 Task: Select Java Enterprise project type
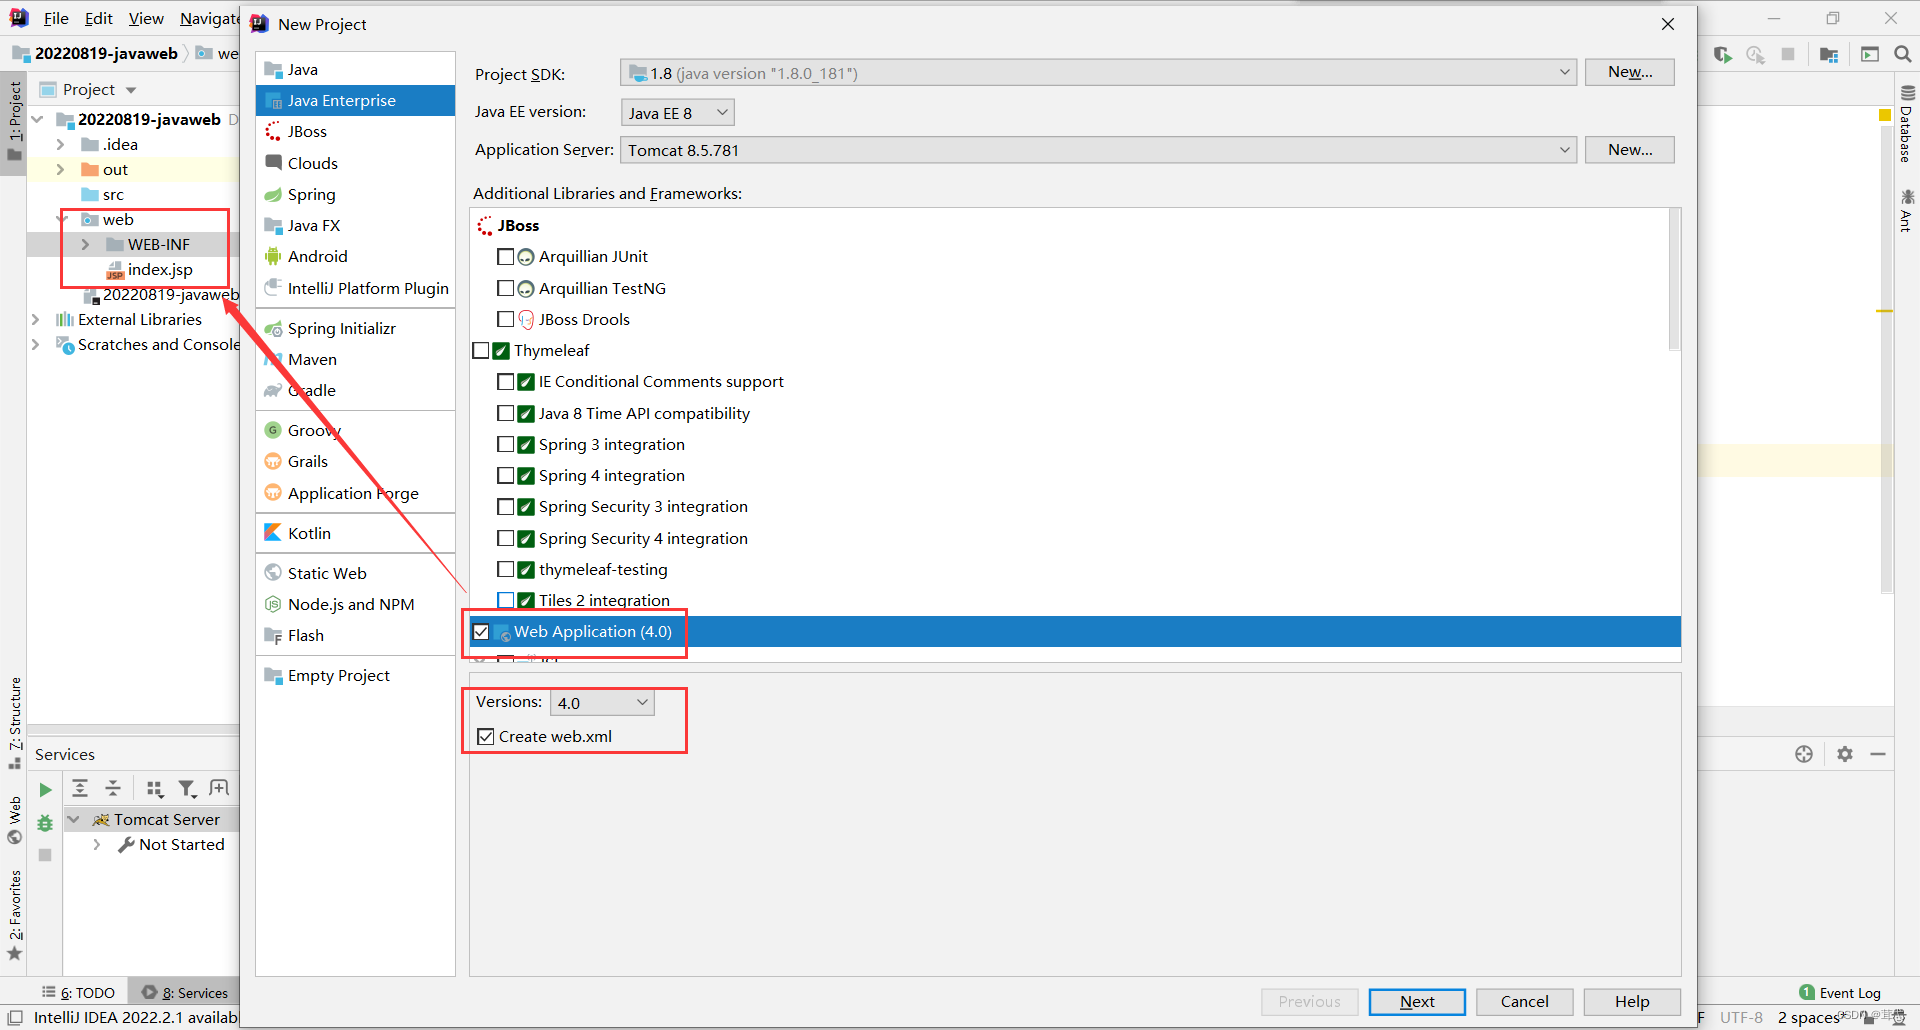pyautogui.click(x=355, y=100)
